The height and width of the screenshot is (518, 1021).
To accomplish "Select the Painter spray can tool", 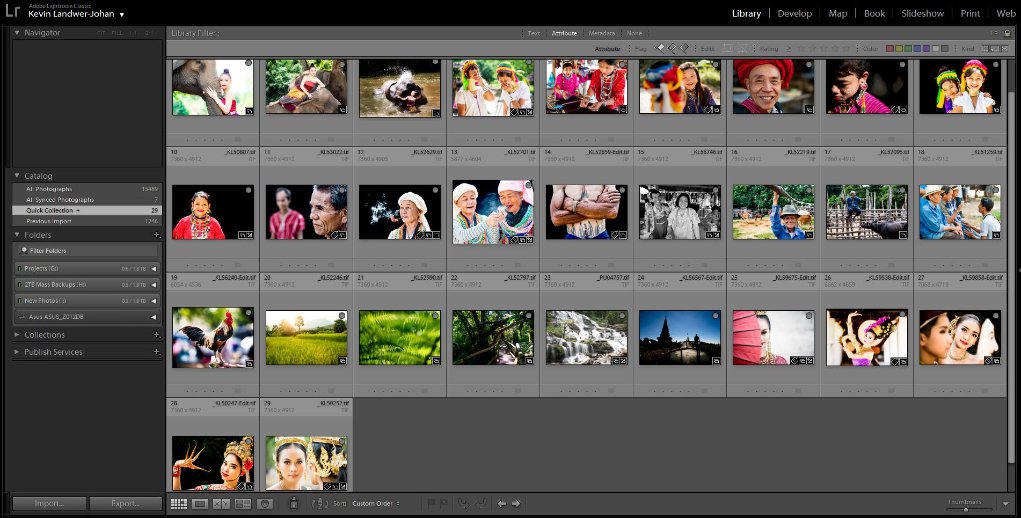I will pos(294,503).
